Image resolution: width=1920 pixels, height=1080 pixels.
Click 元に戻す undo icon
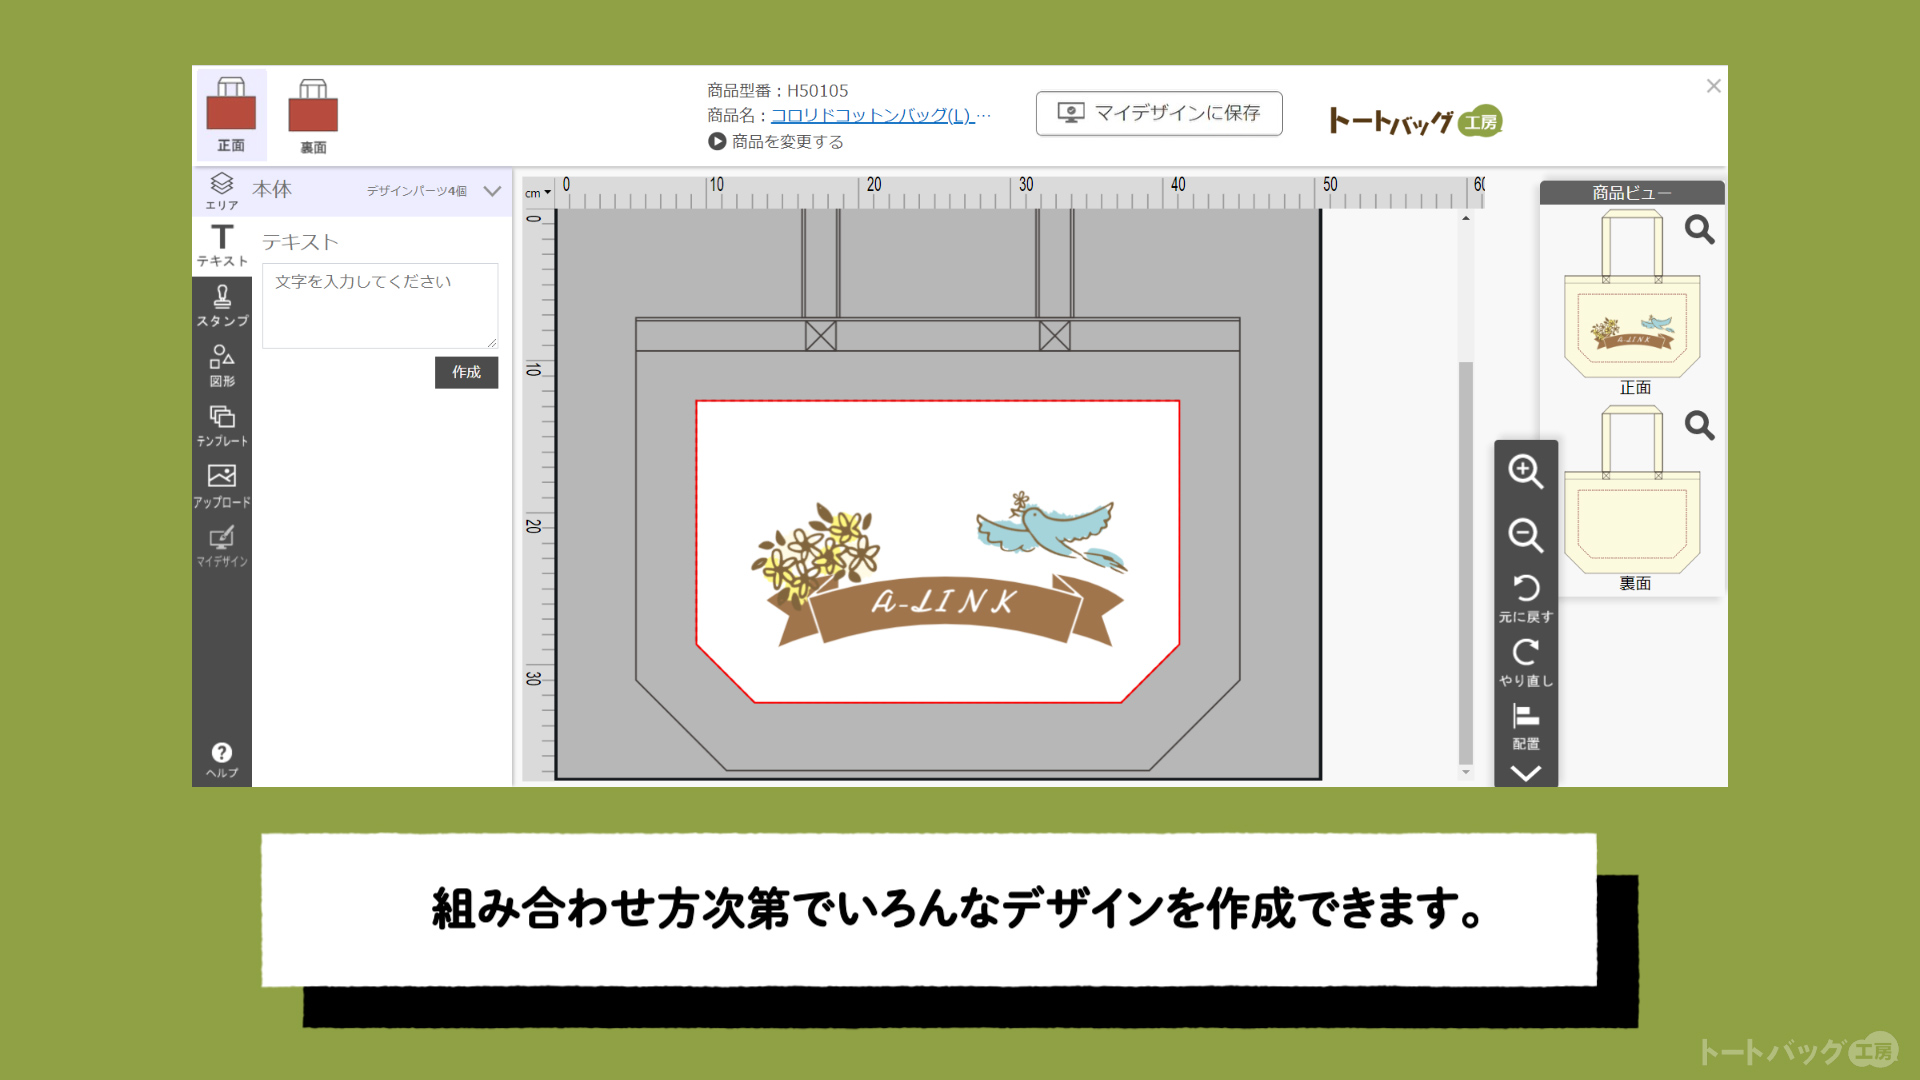click(1526, 598)
